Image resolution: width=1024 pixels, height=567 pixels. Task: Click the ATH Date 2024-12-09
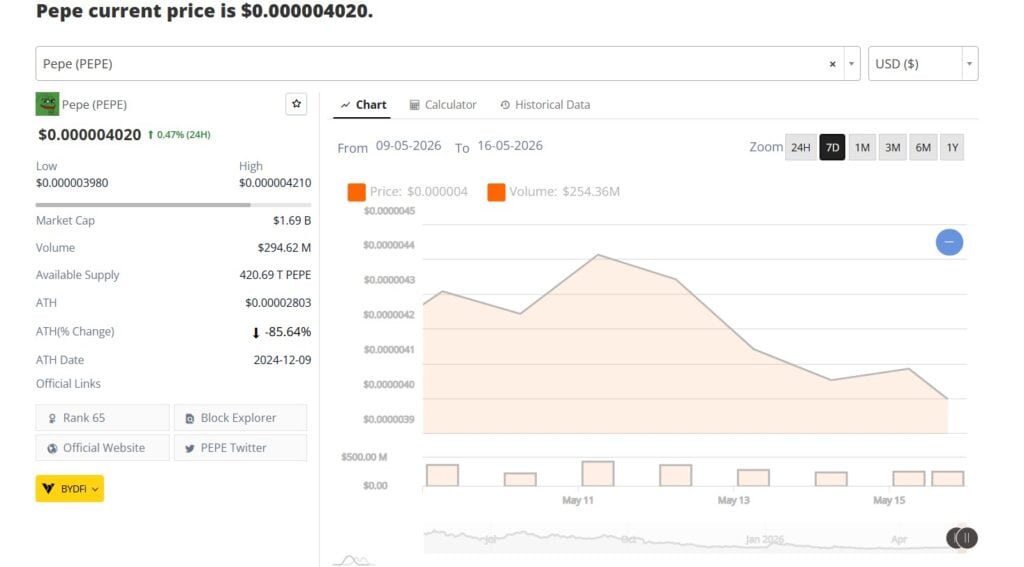282,360
